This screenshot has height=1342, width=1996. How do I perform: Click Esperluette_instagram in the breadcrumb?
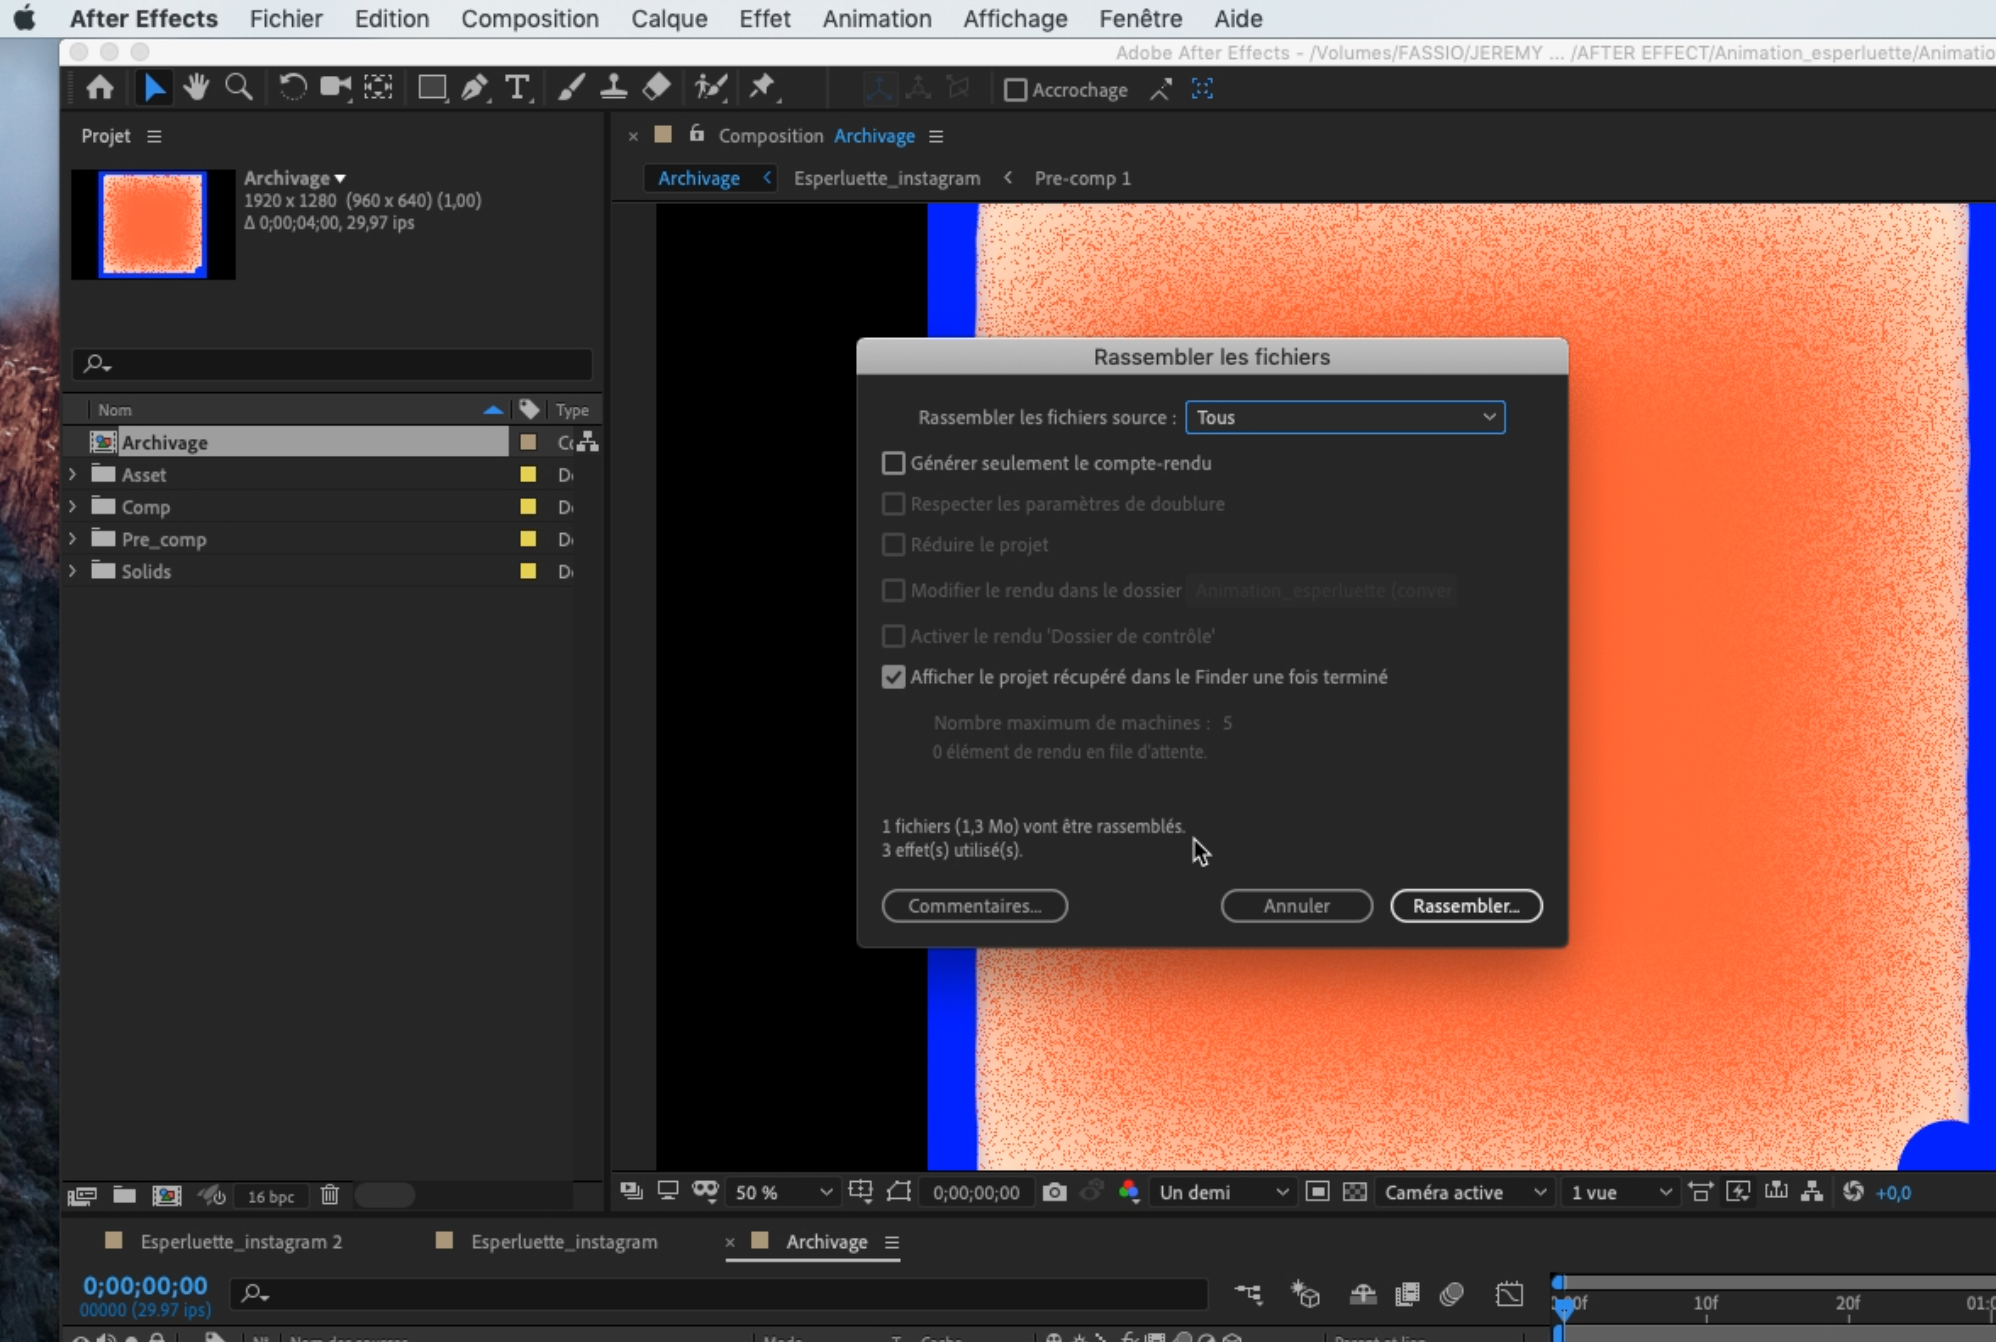[x=887, y=178]
